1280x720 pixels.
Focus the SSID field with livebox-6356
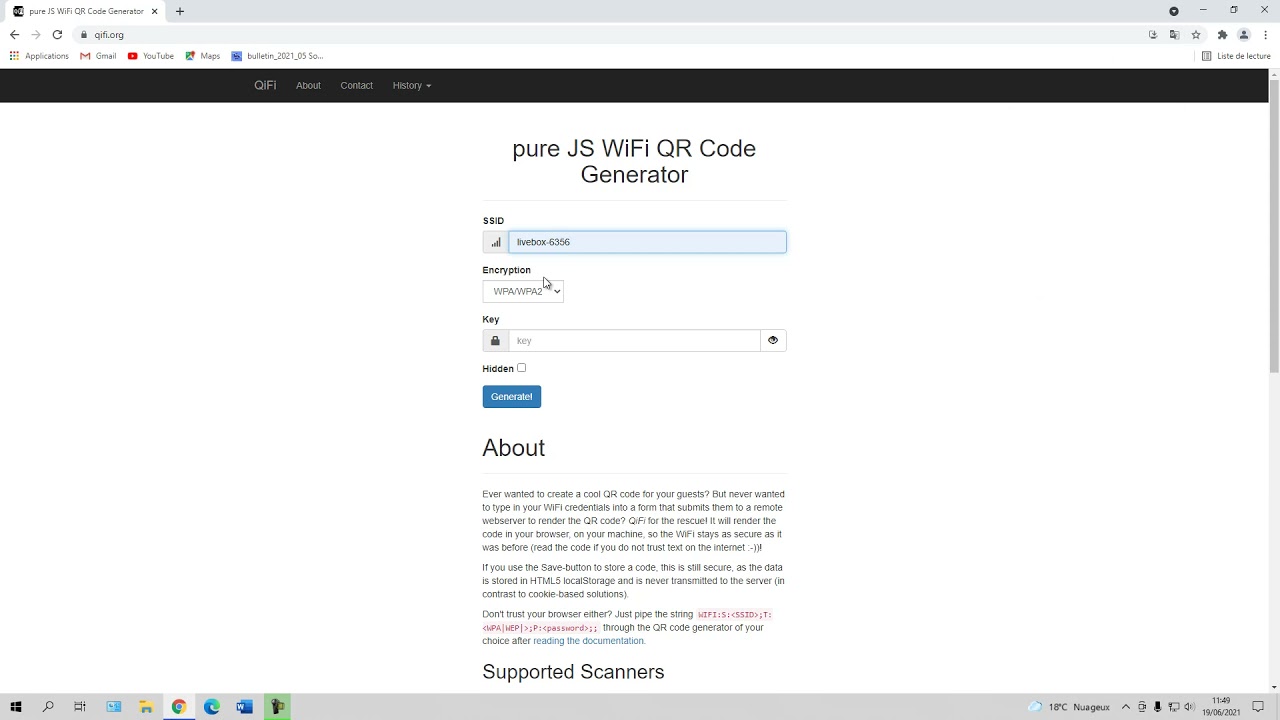click(x=647, y=242)
